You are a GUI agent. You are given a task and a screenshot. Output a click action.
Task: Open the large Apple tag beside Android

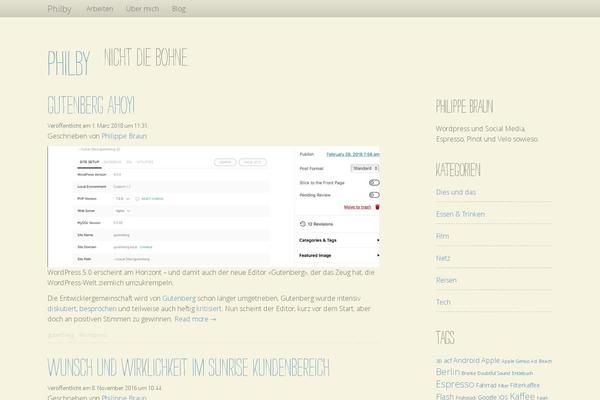(x=490, y=361)
